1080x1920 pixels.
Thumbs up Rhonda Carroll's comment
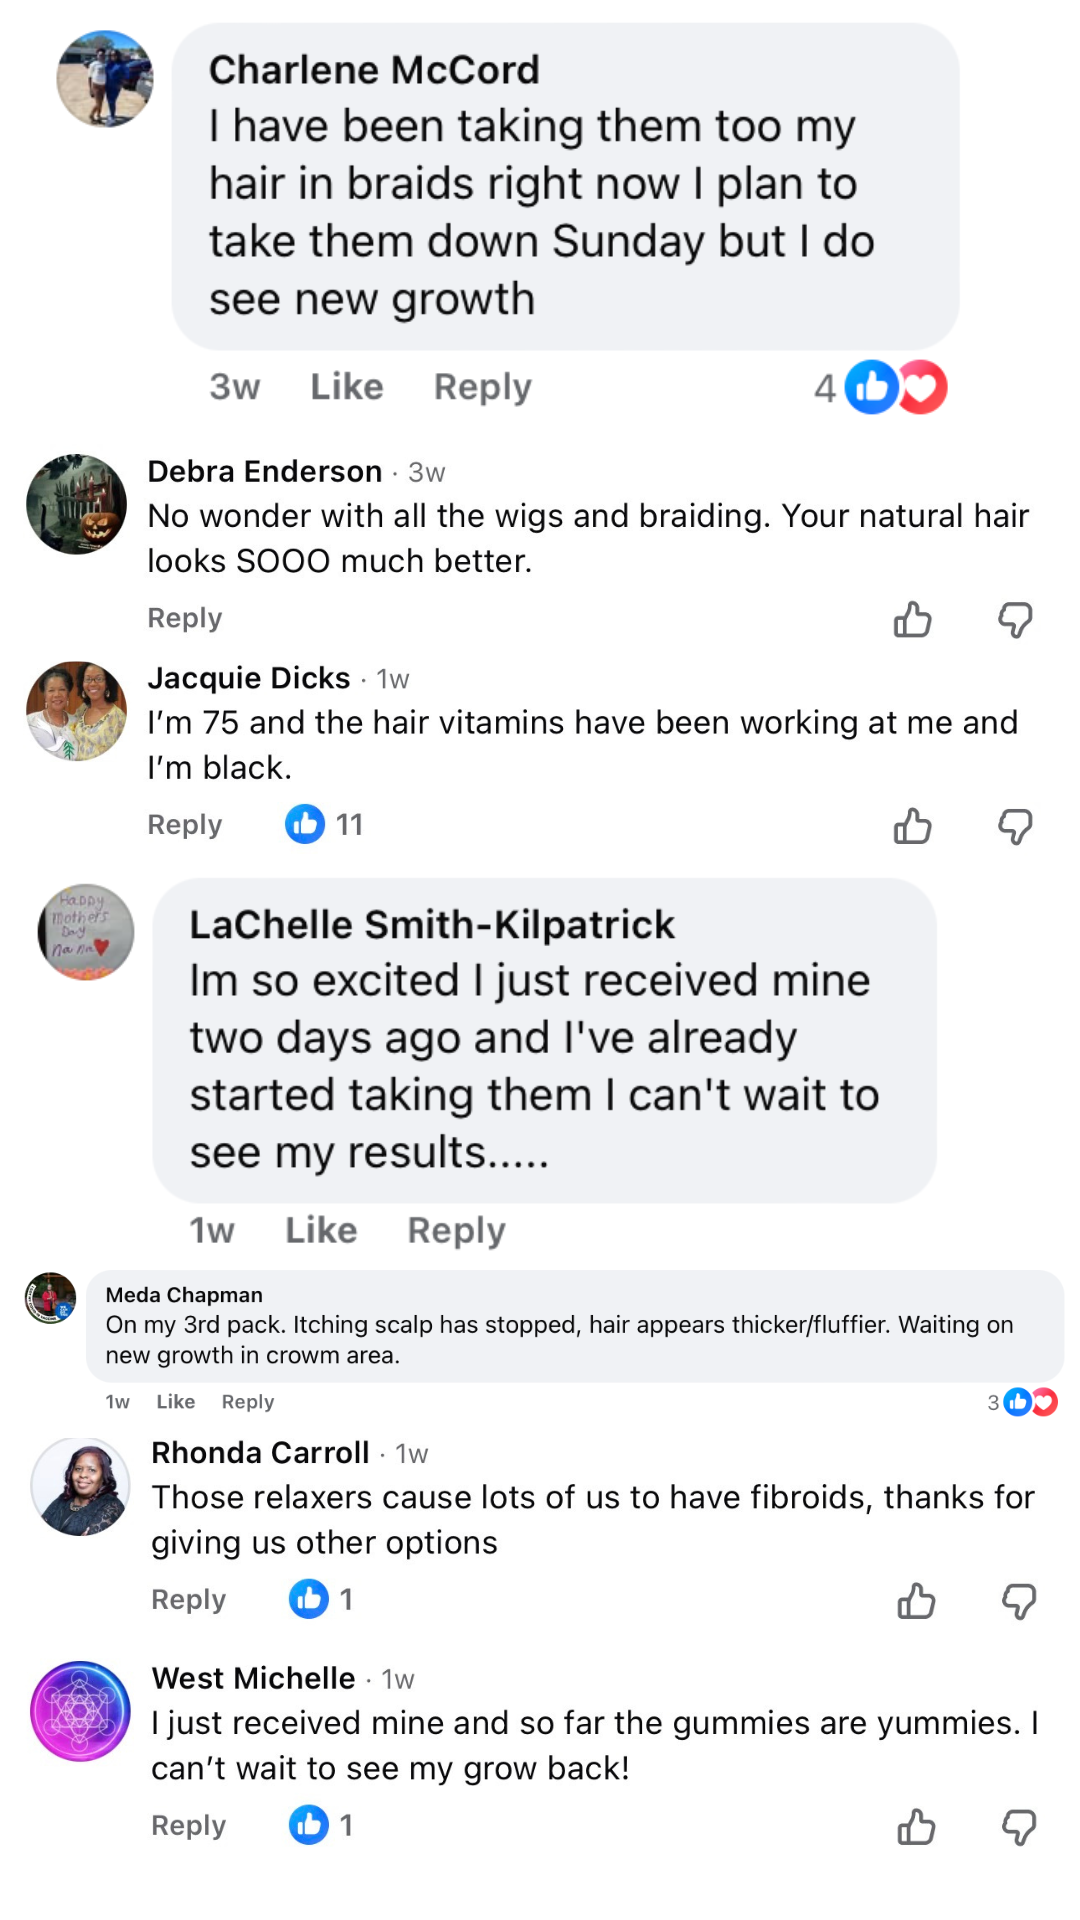click(x=916, y=1601)
